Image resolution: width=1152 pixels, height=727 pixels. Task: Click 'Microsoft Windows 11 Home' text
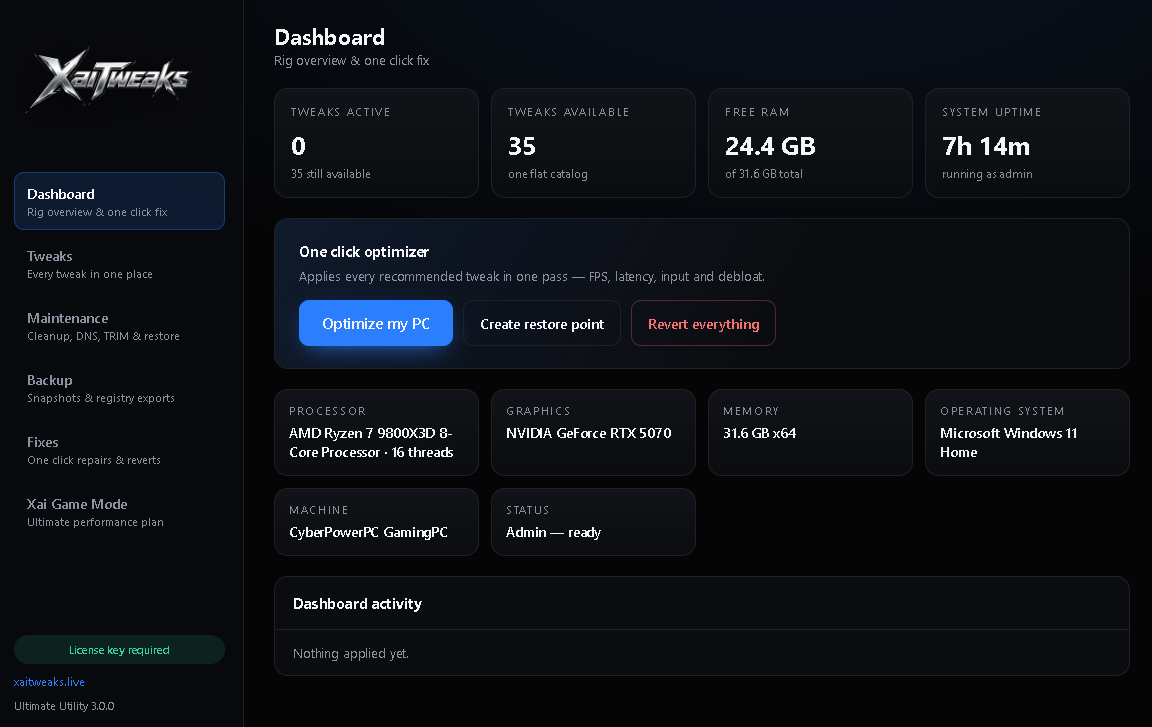(1009, 443)
